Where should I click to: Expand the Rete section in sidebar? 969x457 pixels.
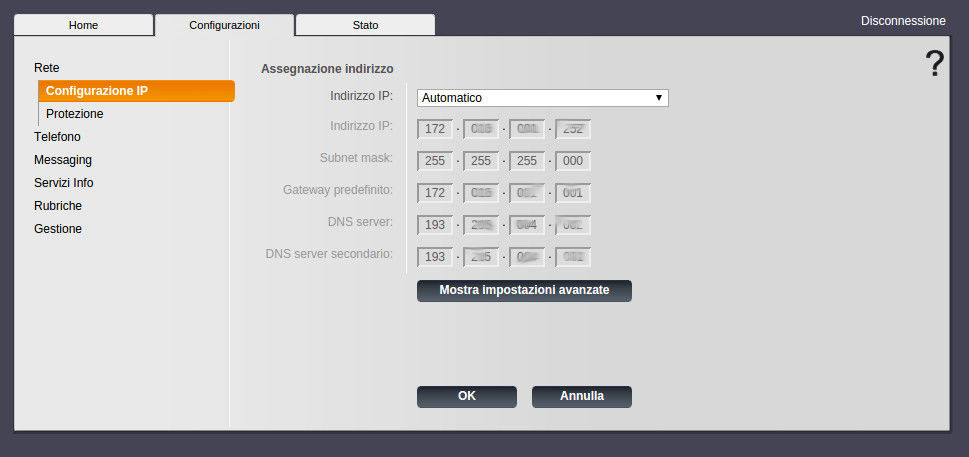tap(47, 68)
